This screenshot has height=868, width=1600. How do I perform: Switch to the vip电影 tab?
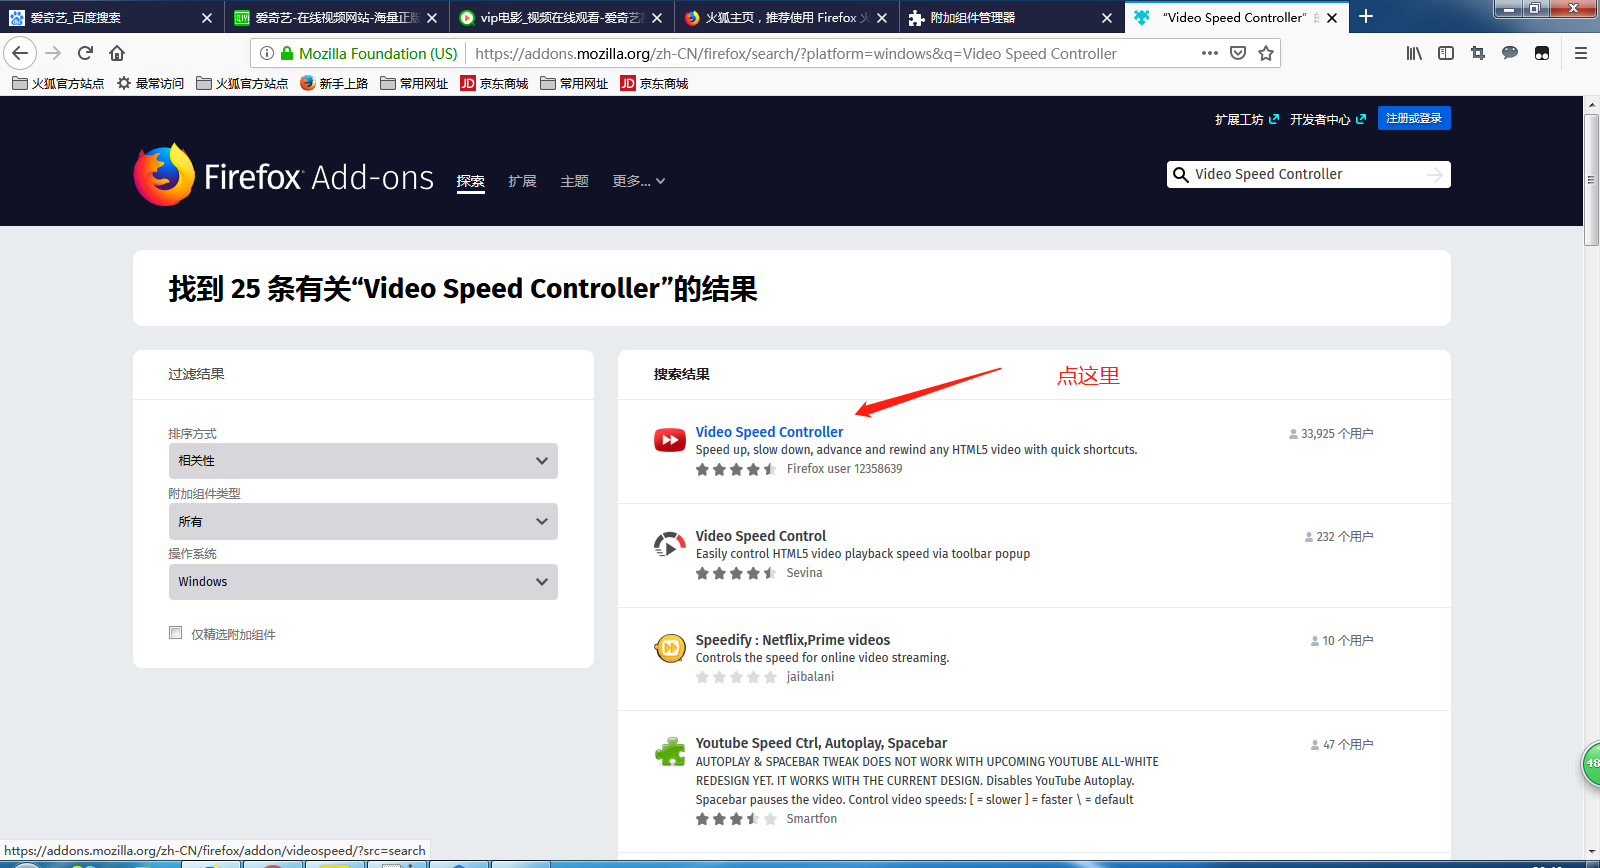[560, 18]
